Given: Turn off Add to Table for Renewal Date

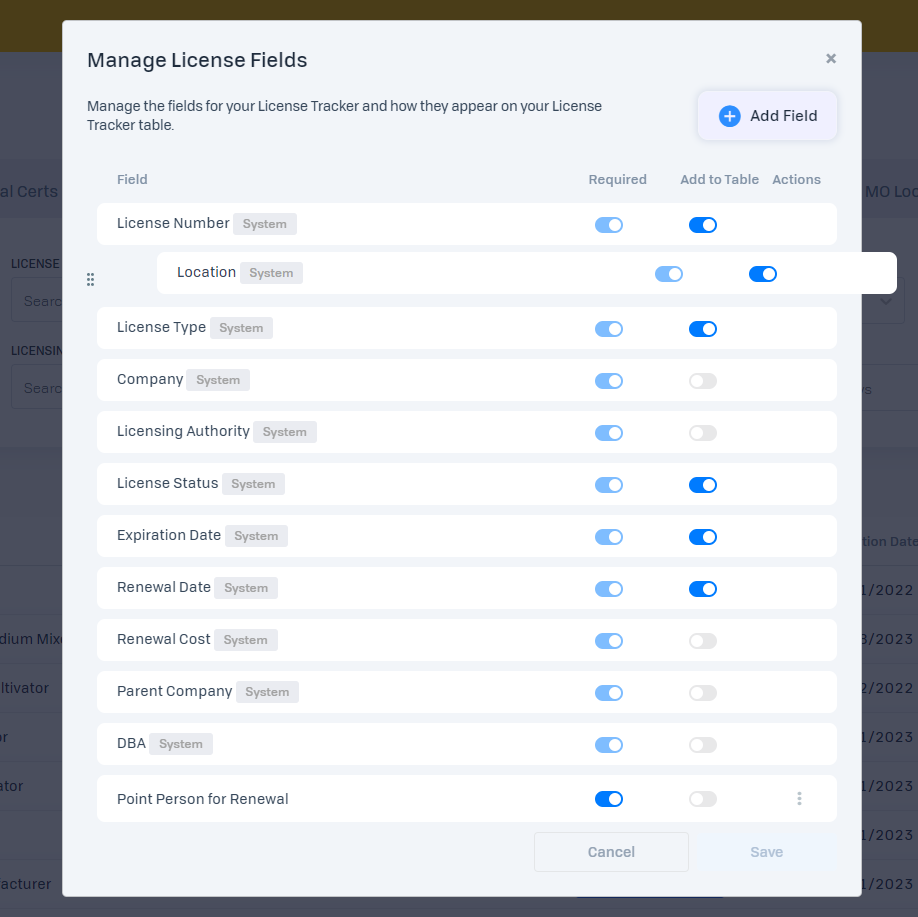Looking at the screenshot, I should tap(703, 589).
